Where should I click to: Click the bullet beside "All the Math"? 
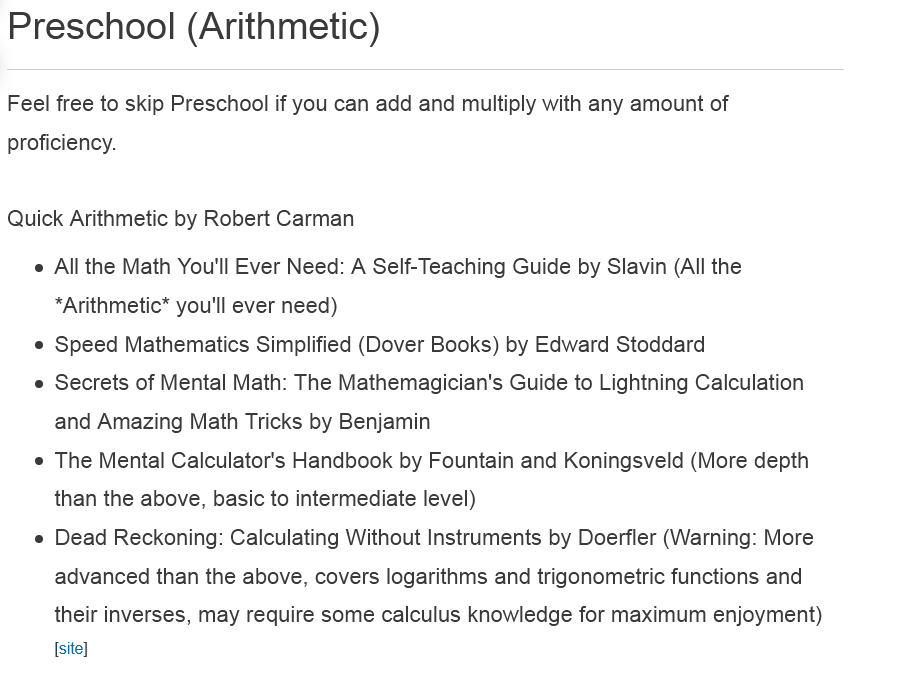click(x=39, y=268)
